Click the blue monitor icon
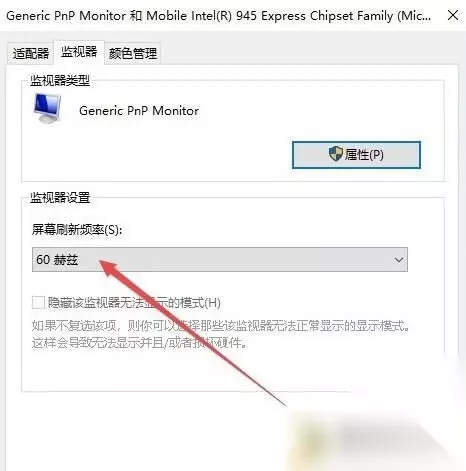This screenshot has height=471, width=466. click(x=47, y=108)
